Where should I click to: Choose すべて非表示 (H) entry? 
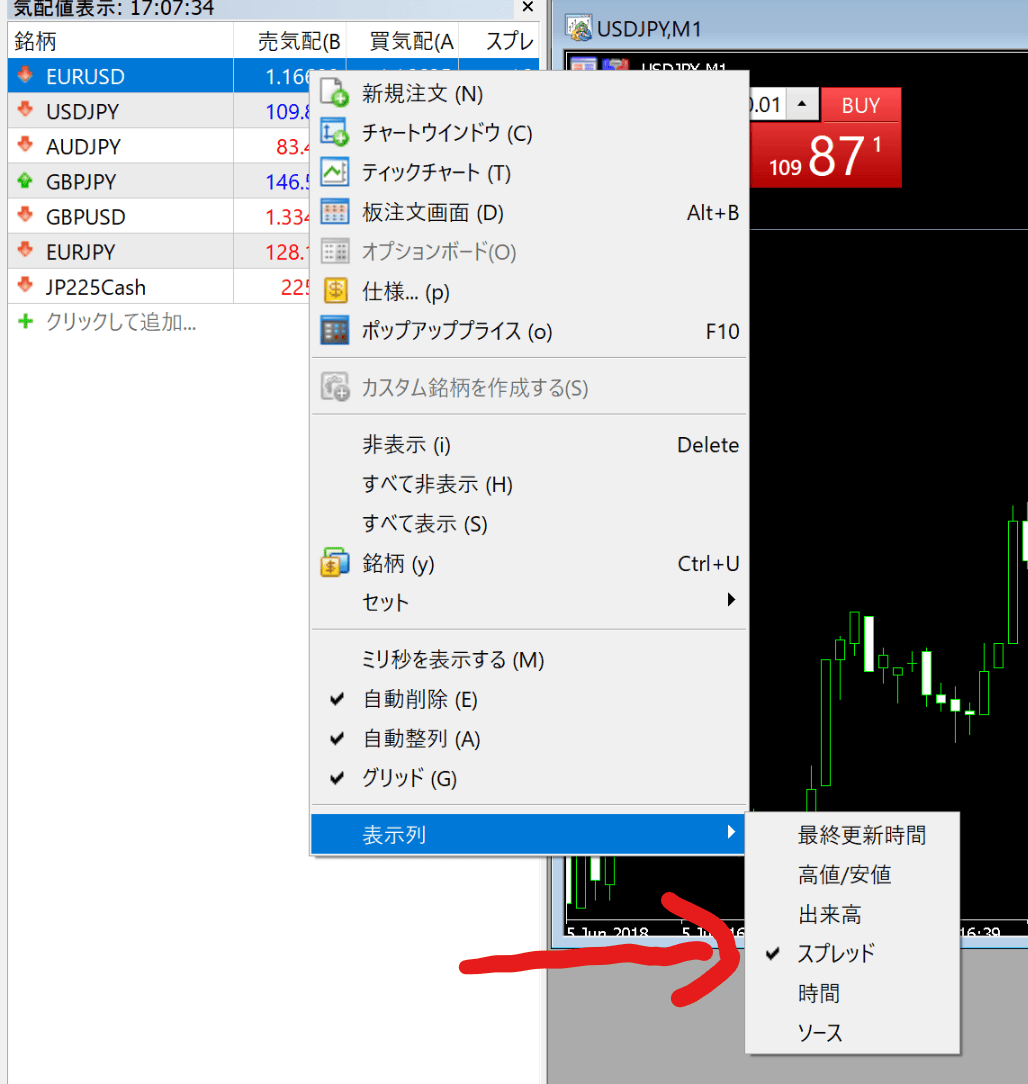pos(530,484)
